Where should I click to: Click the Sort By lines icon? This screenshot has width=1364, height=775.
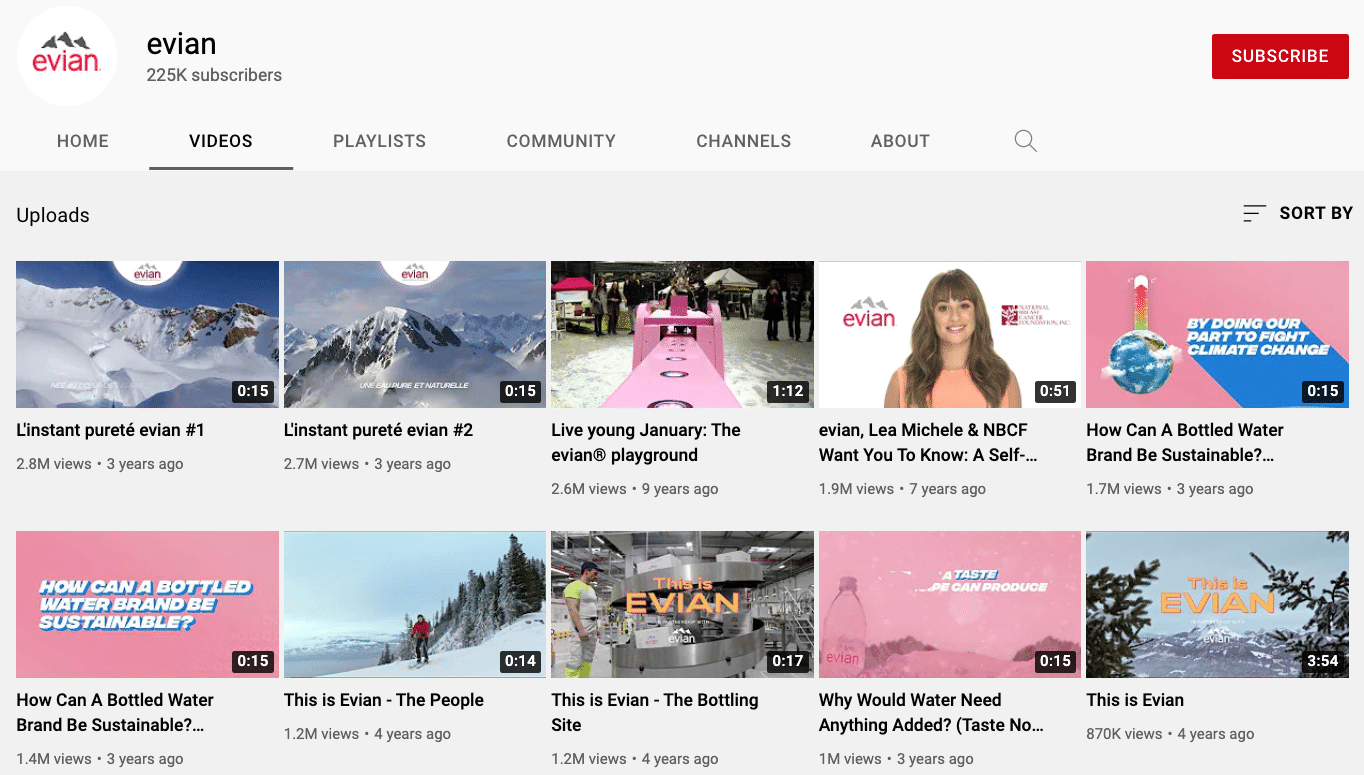pyautogui.click(x=1254, y=213)
